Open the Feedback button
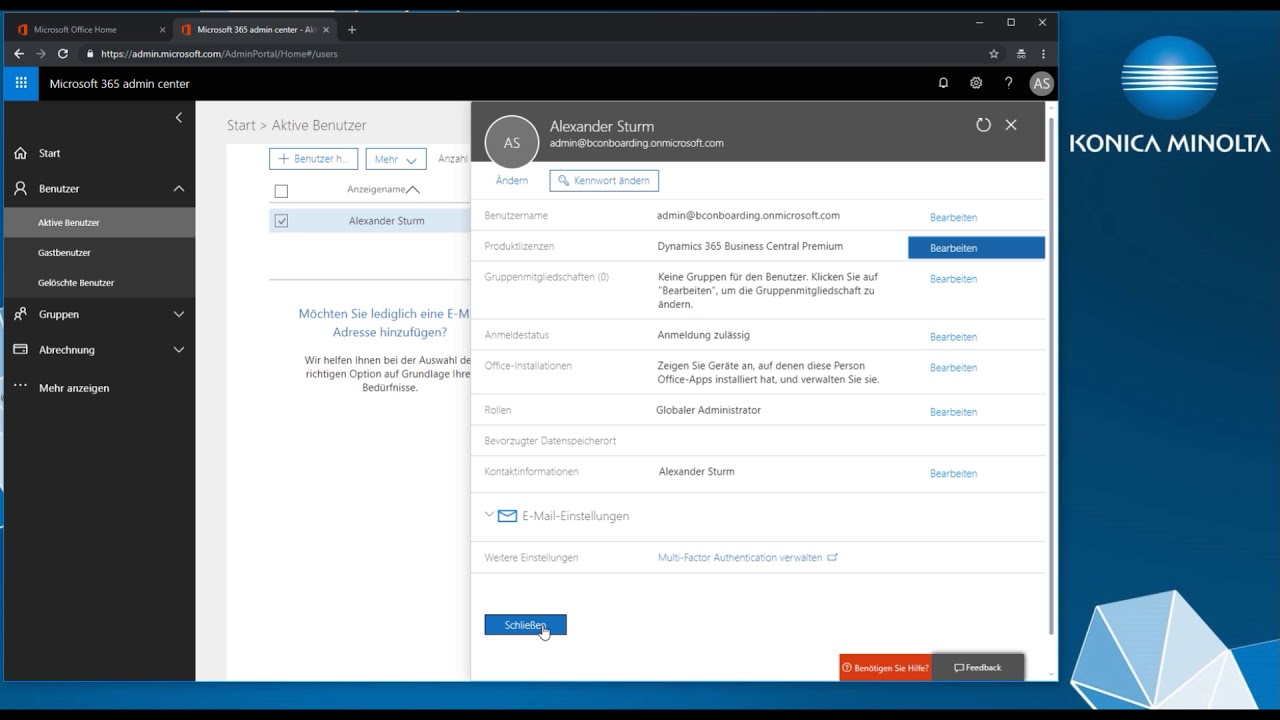 (x=978, y=667)
